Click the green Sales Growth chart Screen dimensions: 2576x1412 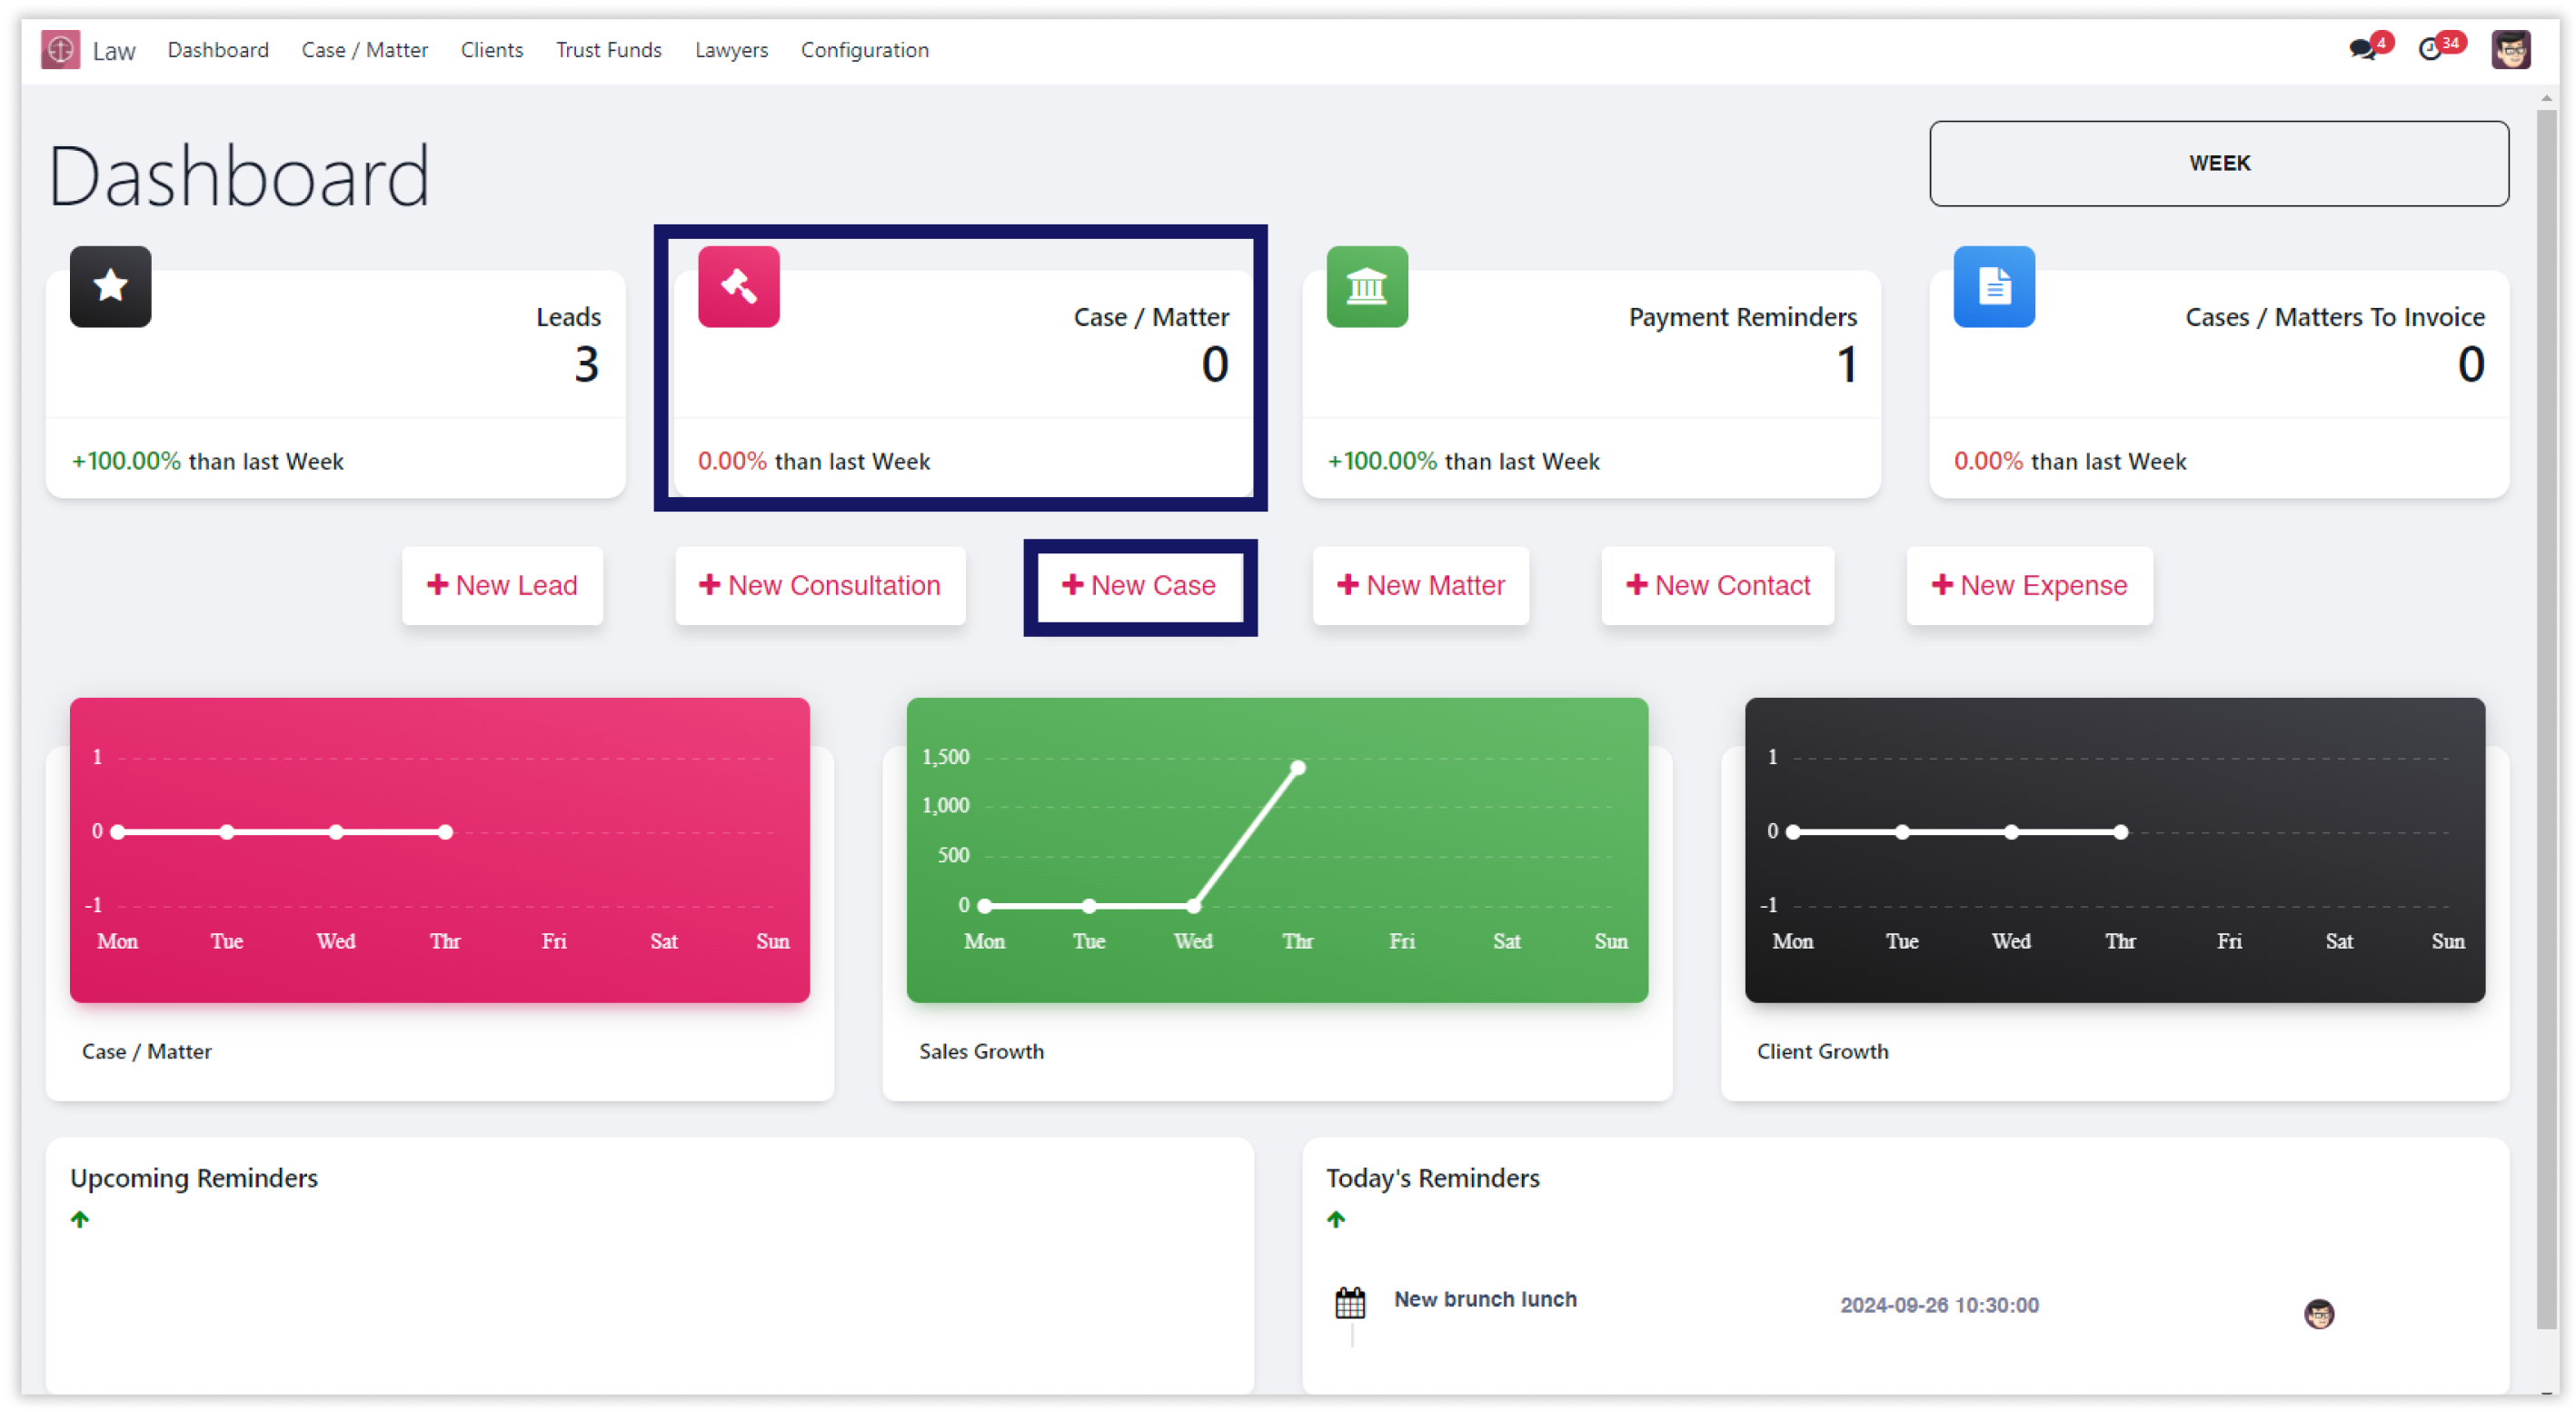coord(1276,850)
